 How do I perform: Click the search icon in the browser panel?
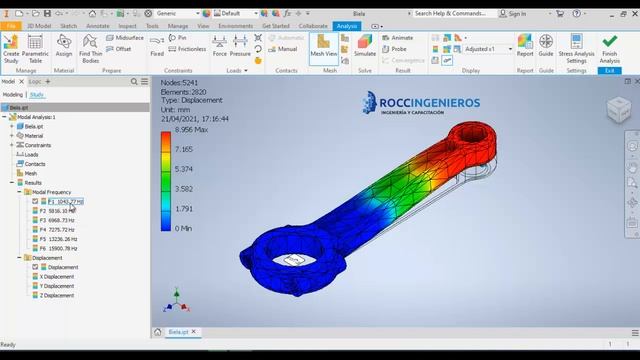pyautogui.click(x=134, y=82)
